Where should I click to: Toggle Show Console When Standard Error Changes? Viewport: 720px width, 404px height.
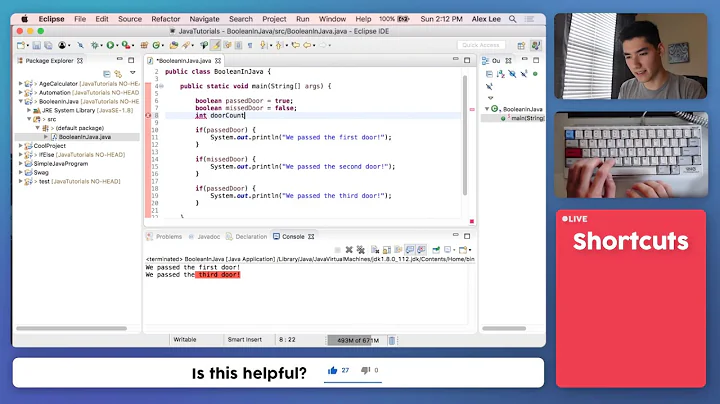[421, 250]
